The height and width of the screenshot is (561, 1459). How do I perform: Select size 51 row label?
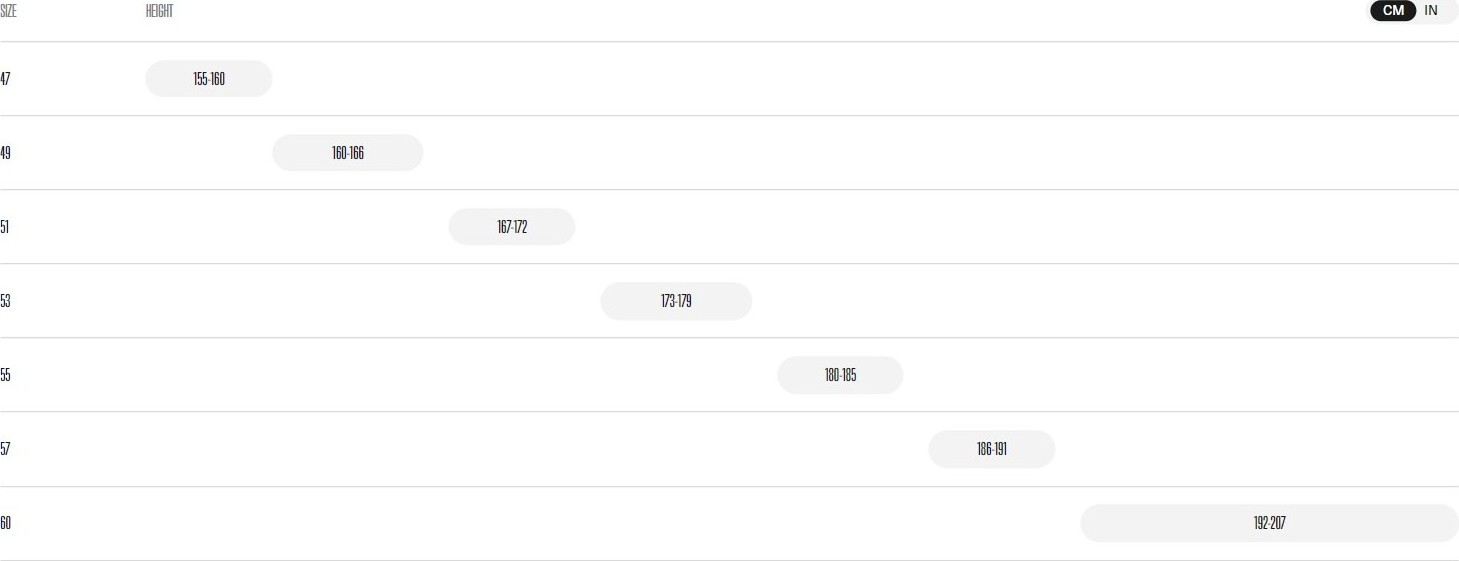coord(5,227)
